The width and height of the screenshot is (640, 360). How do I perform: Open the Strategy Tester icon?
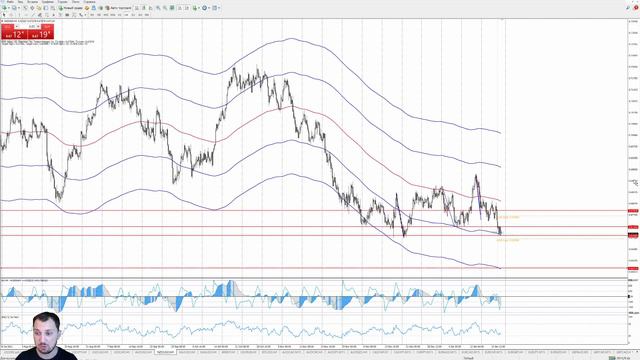pyautogui.click(x=53, y=8)
